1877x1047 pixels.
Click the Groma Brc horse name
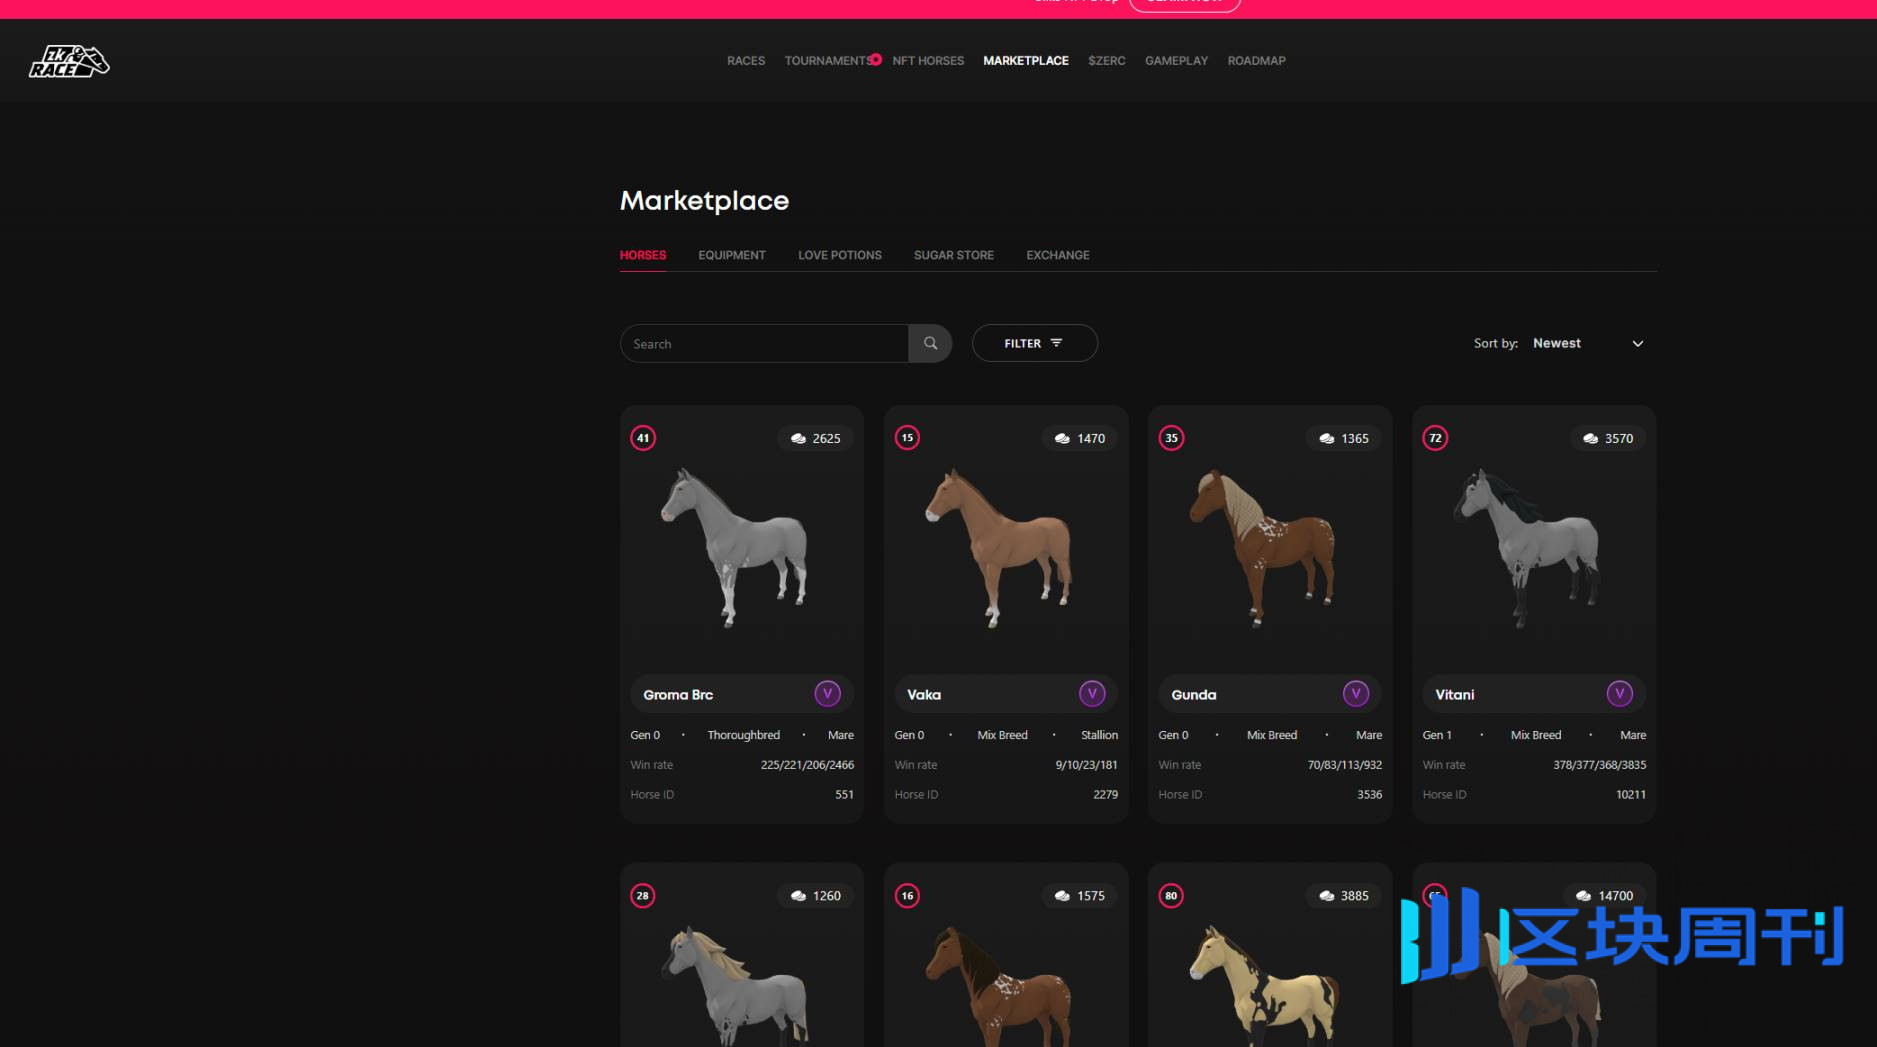(678, 695)
